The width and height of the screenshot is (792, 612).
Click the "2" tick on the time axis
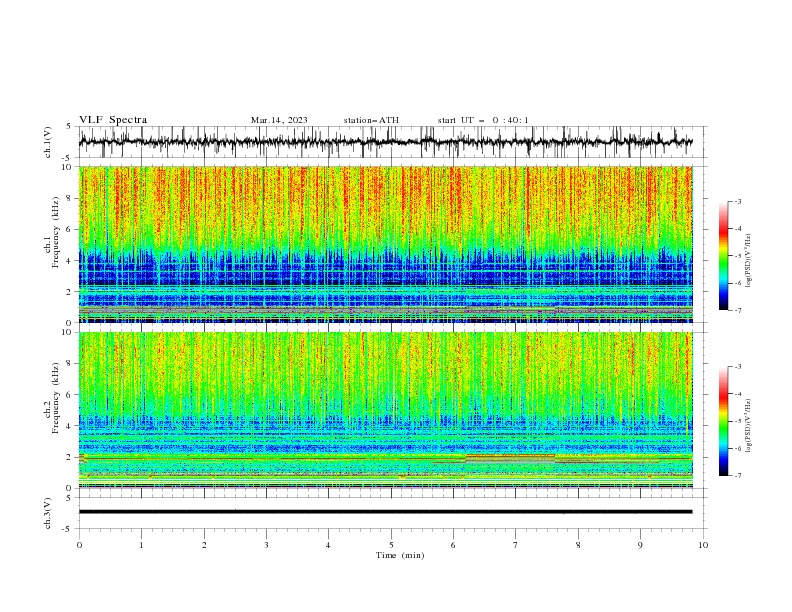point(204,545)
